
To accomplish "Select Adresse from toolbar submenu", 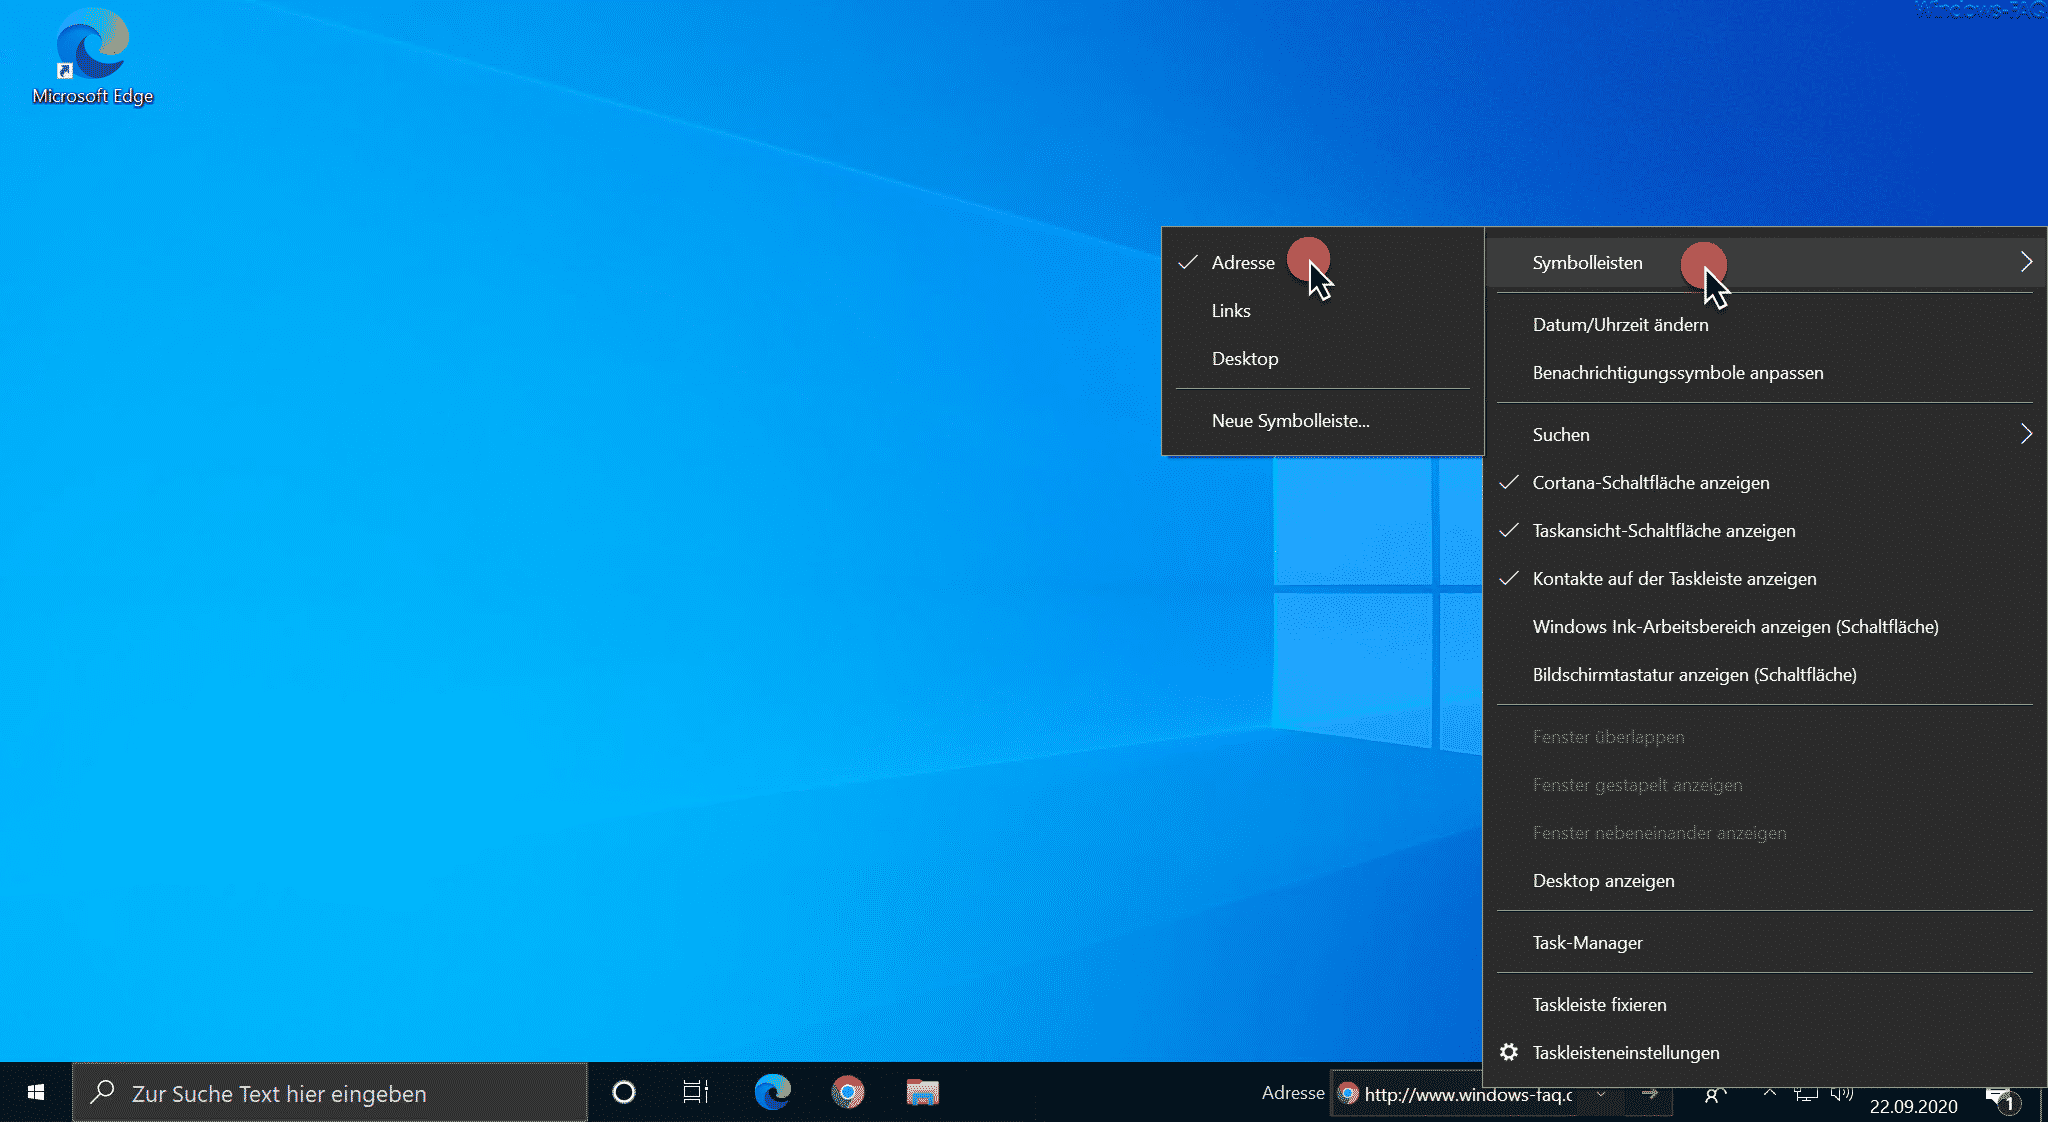I will [1243, 261].
